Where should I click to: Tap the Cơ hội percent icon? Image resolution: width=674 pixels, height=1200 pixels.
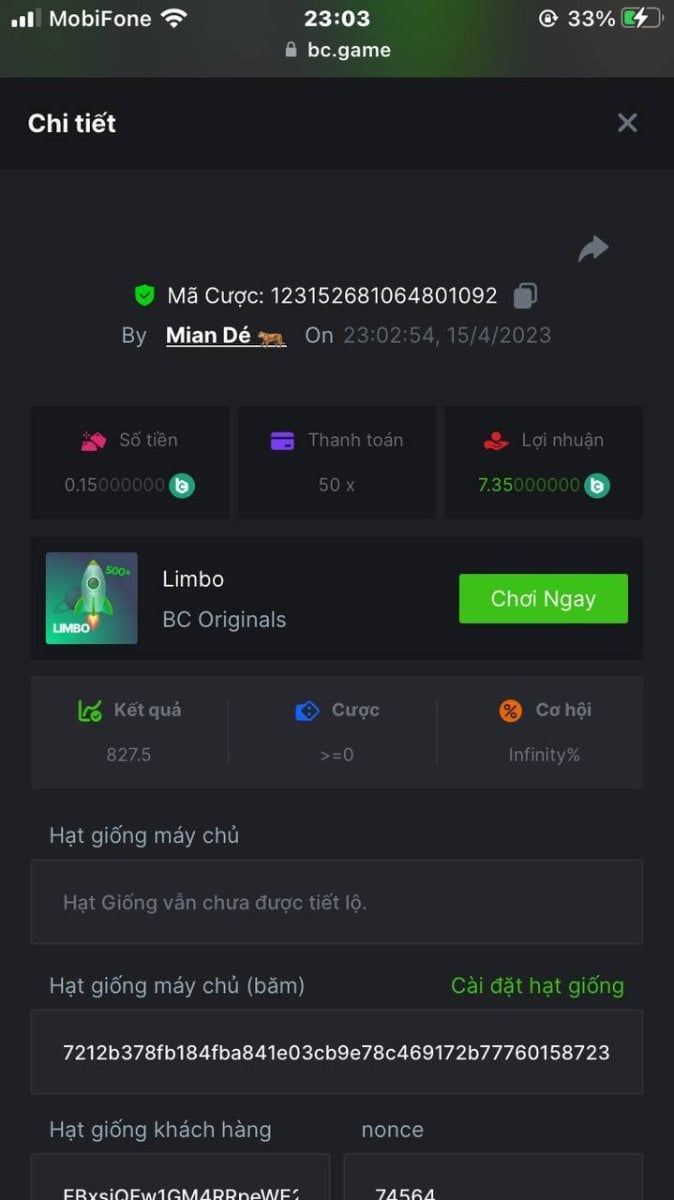(511, 711)
